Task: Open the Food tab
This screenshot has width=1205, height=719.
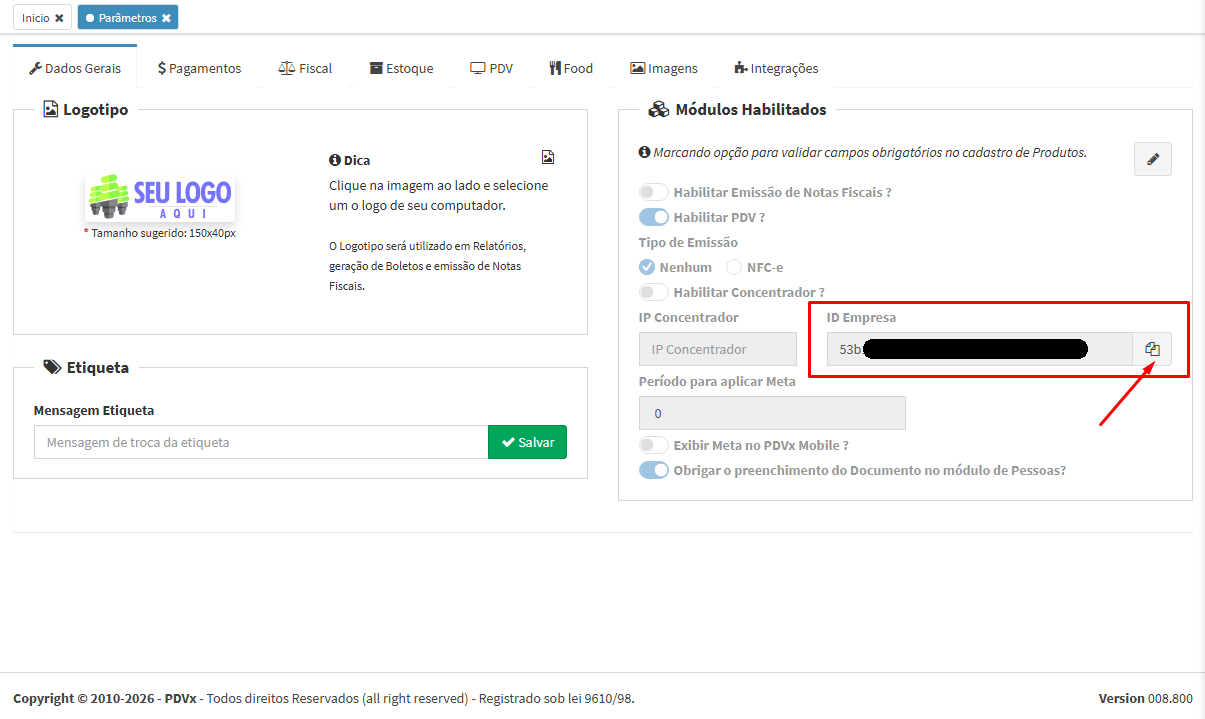Action: pyautogui.click(x=571, y=68)
